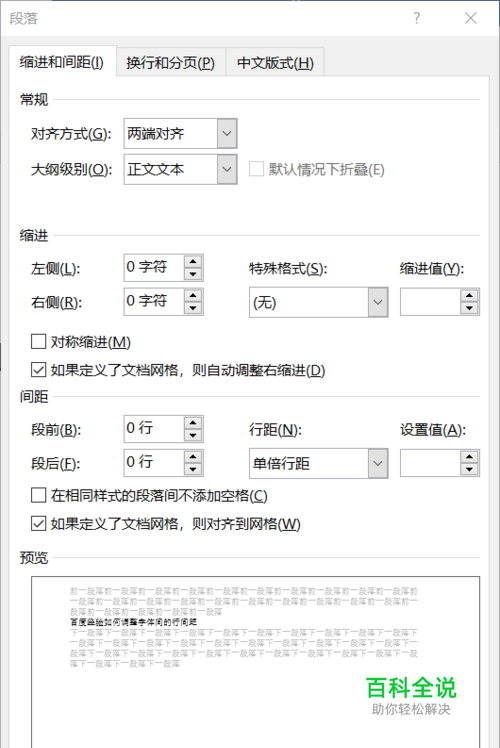Click the 两端对齐 alignment combo box
The width and height of the screenshot is (500, 748).
tap(180, 133)
